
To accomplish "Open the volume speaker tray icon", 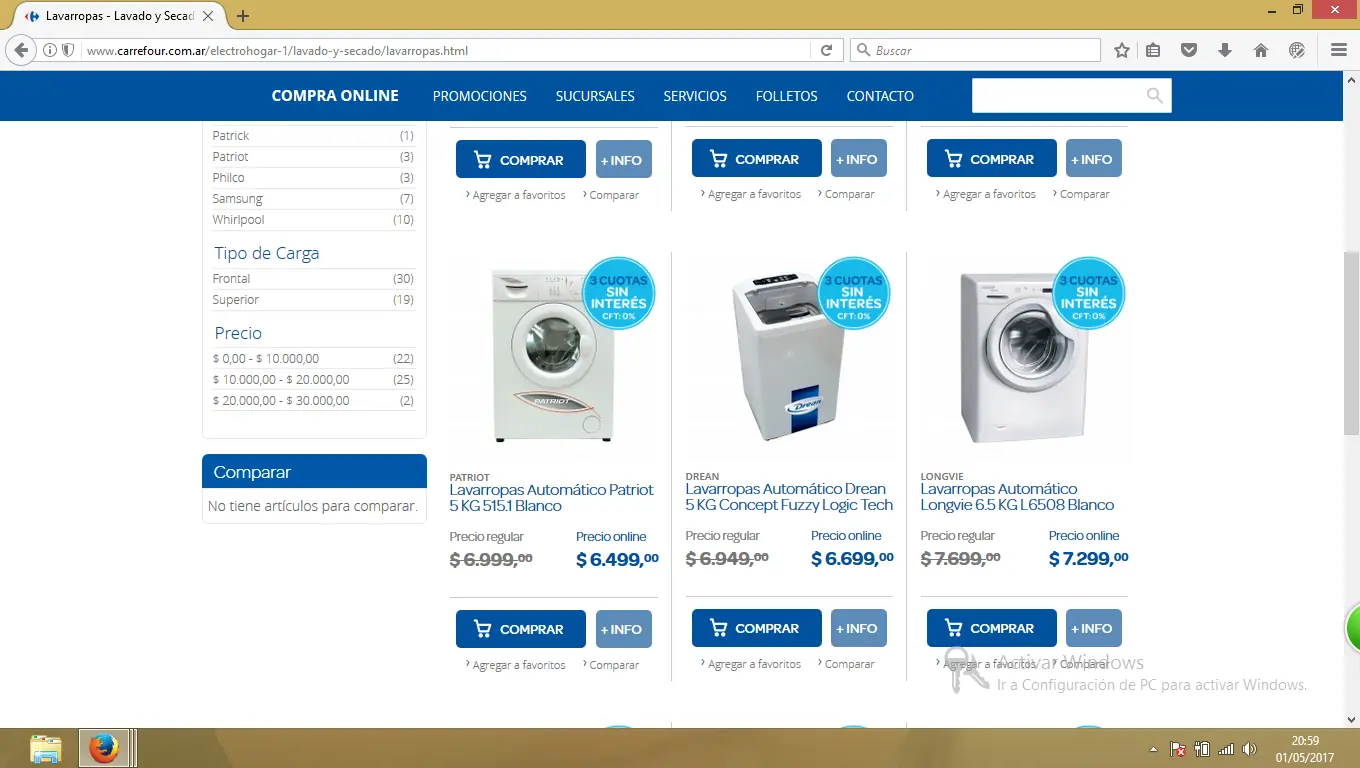I will pos(1250,749).
